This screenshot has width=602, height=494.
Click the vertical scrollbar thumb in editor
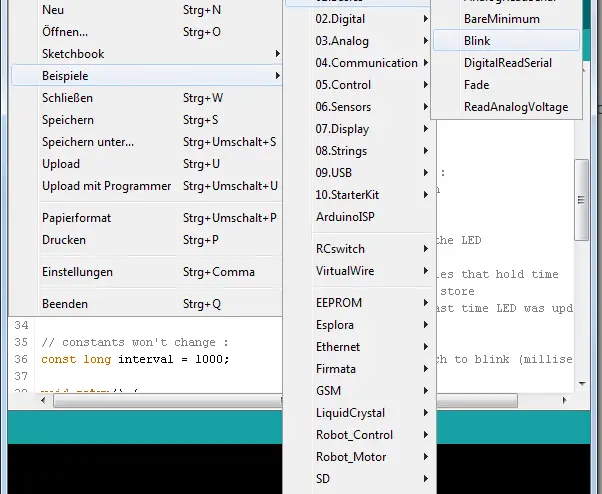(581, 200)
